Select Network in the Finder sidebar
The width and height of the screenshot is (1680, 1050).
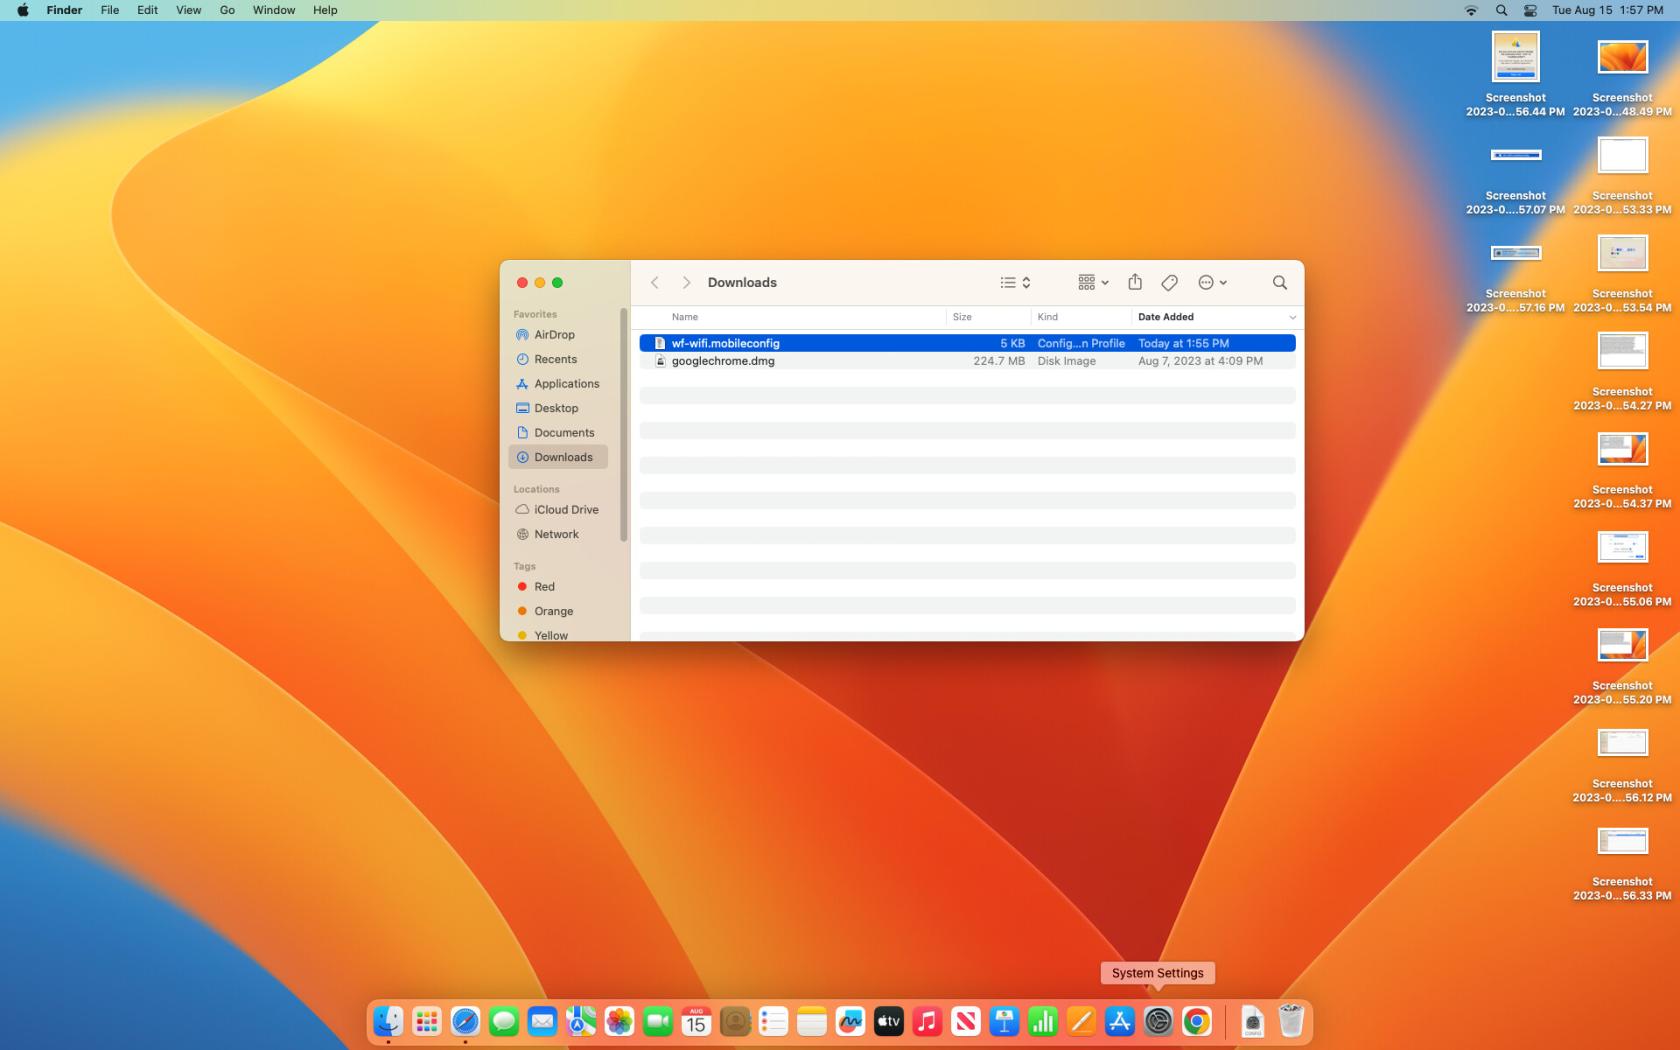[x=558, y=534]
